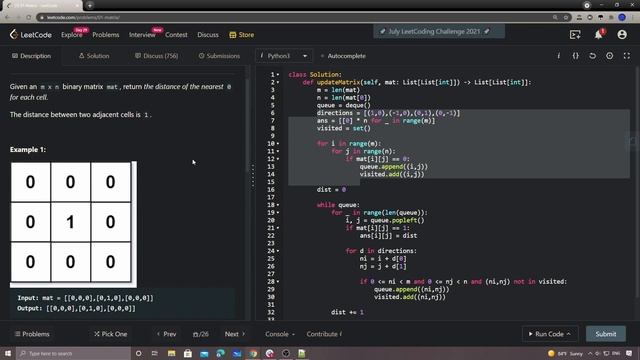Open Microsoft Store from the taskbar
Screen dimensions: 640x360
tap(187, 353)
